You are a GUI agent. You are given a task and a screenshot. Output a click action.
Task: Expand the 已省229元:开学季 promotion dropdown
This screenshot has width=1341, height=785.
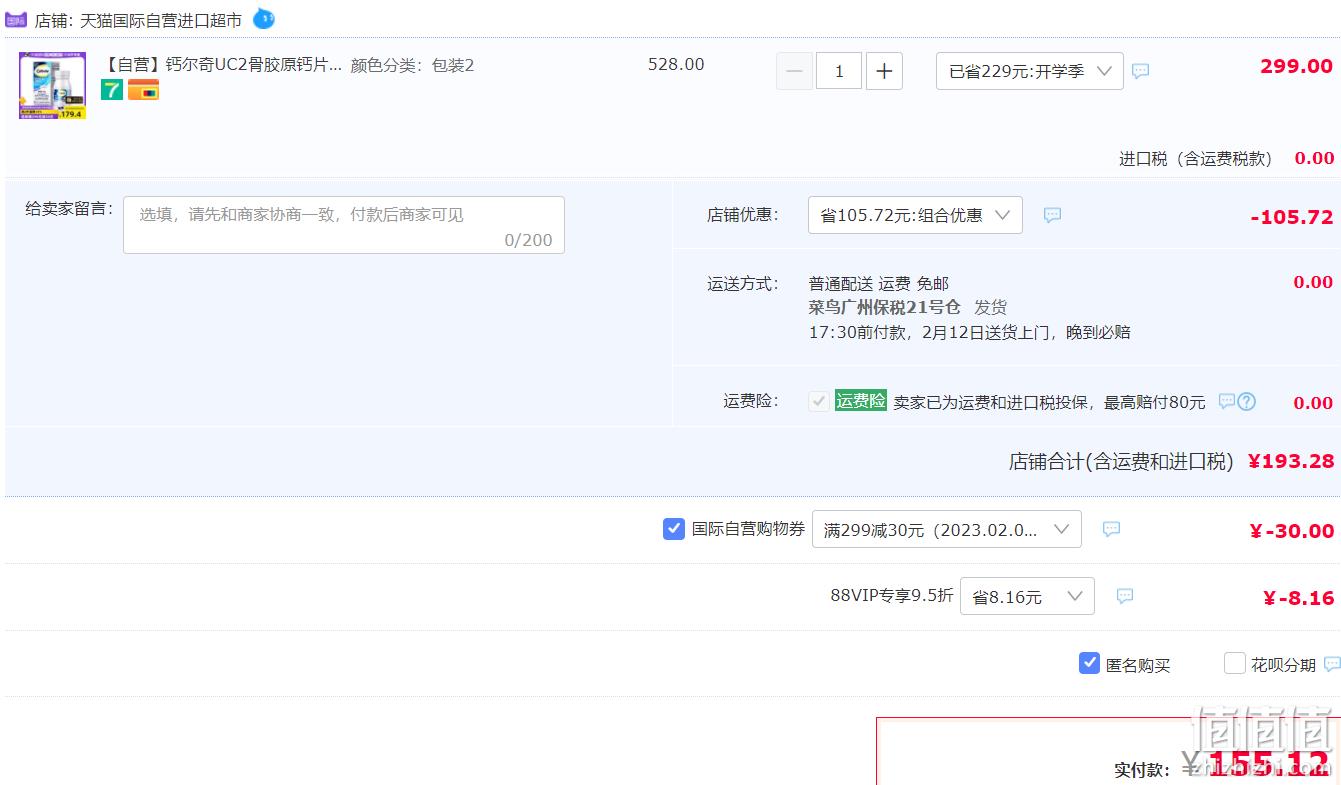1029,71
